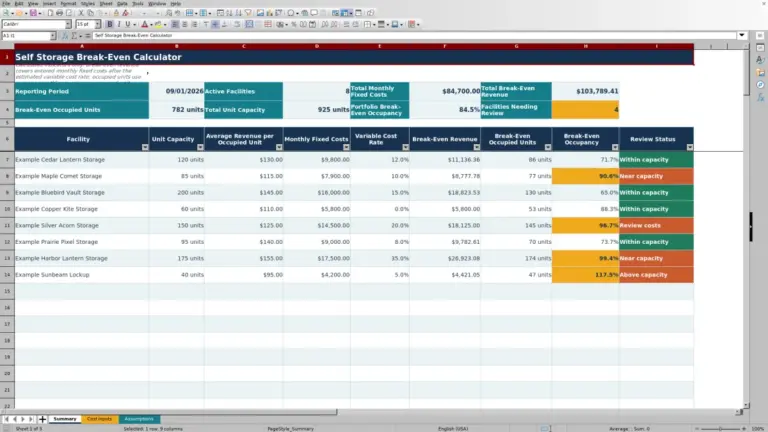Open the File menu

click(x=6, y=3)
